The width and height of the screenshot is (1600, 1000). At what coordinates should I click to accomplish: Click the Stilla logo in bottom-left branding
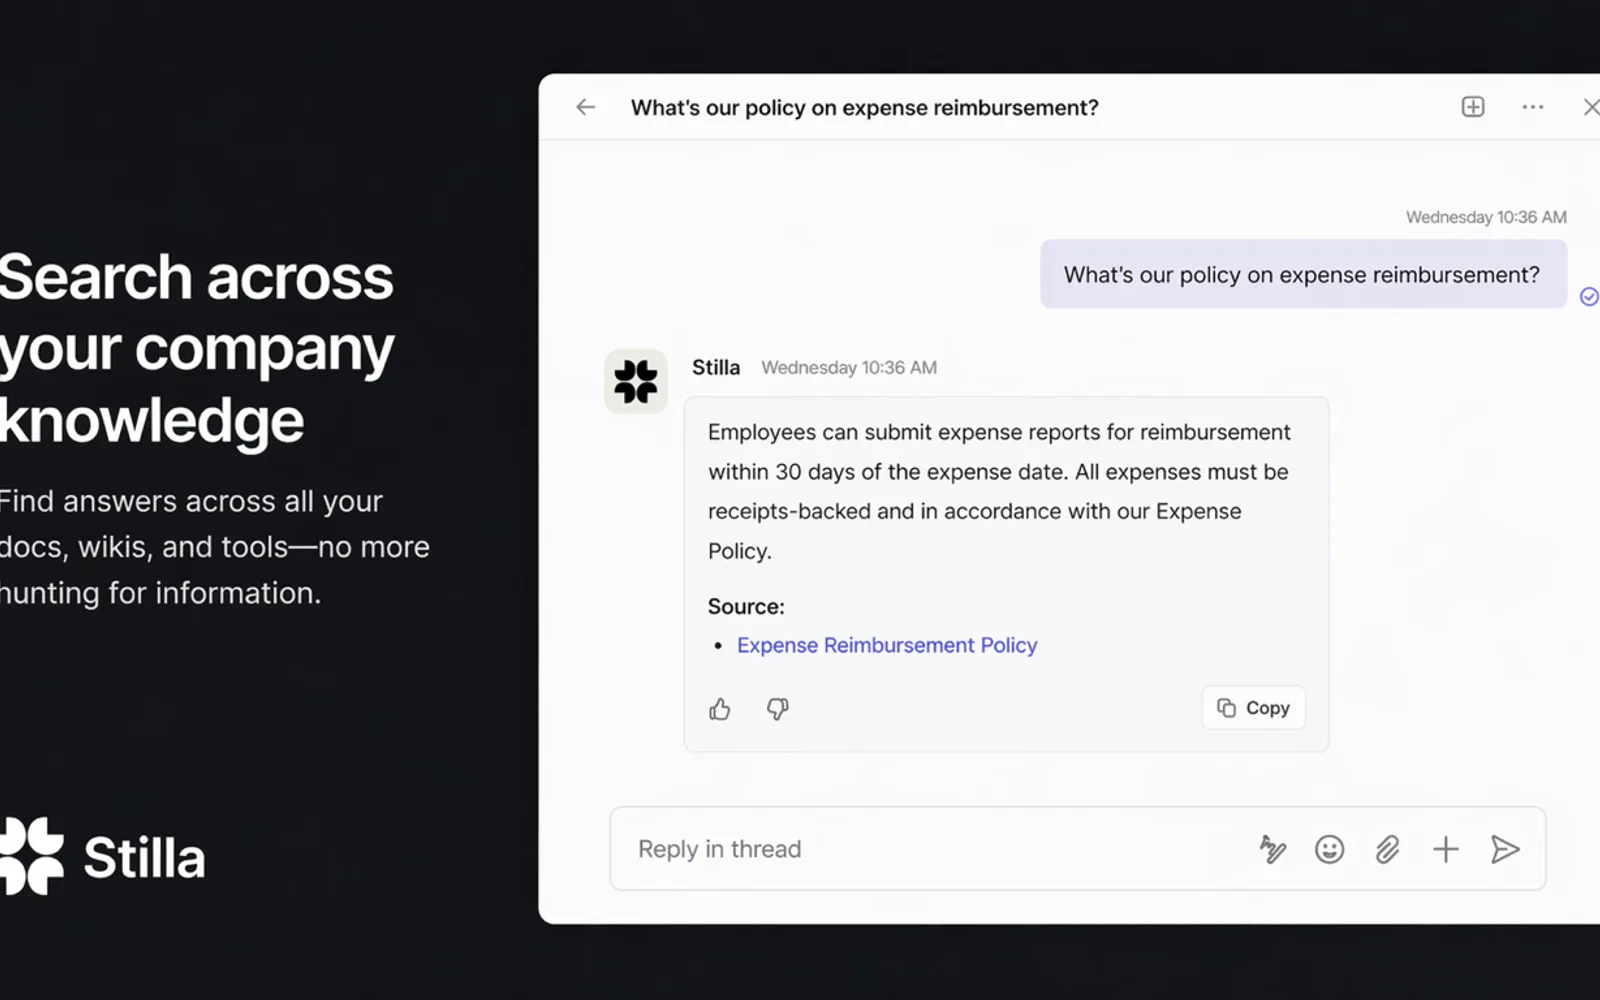click(x=102, y=856)
